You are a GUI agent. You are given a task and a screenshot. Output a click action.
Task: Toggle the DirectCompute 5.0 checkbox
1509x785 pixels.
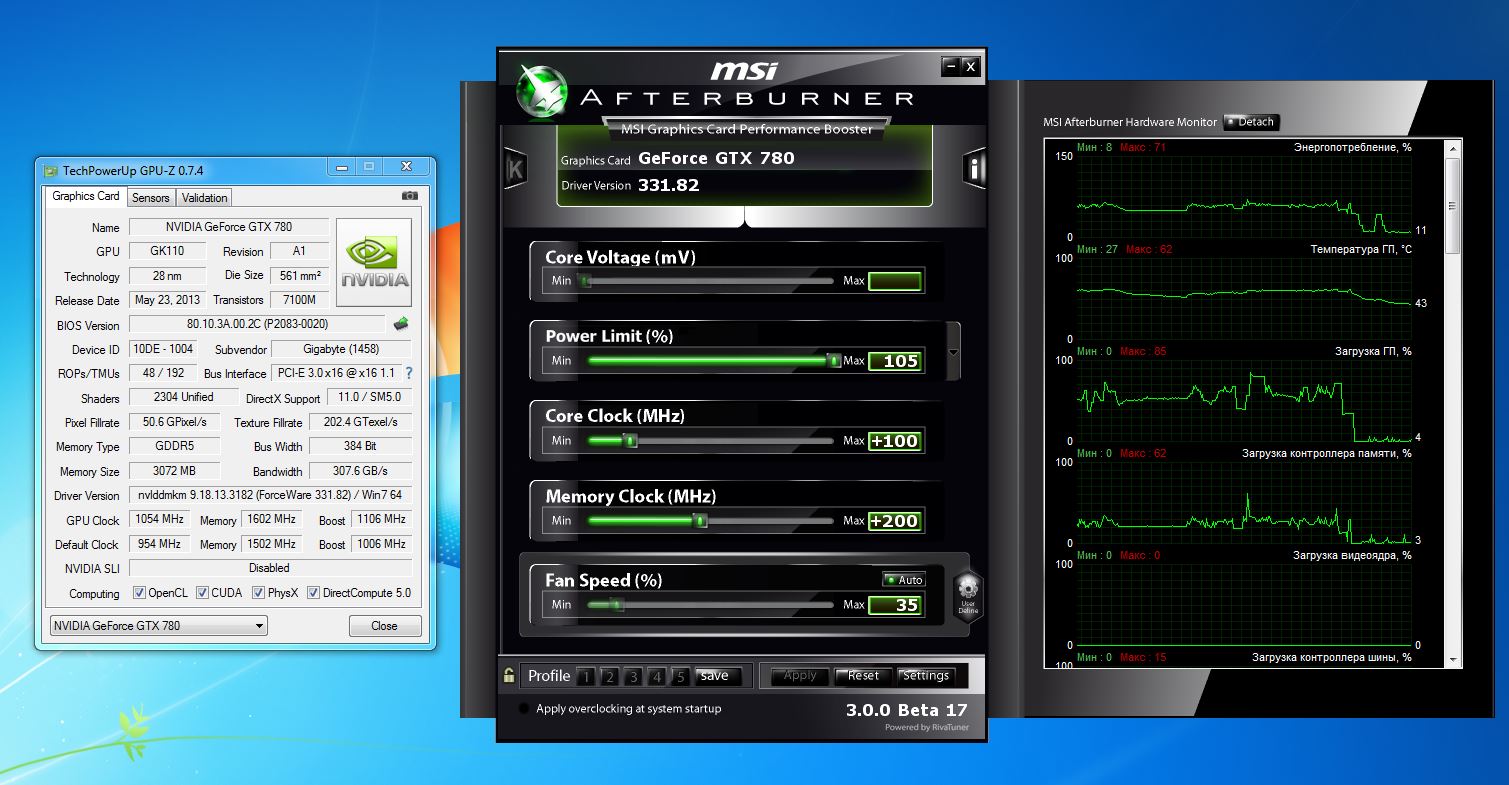point(313,593)
